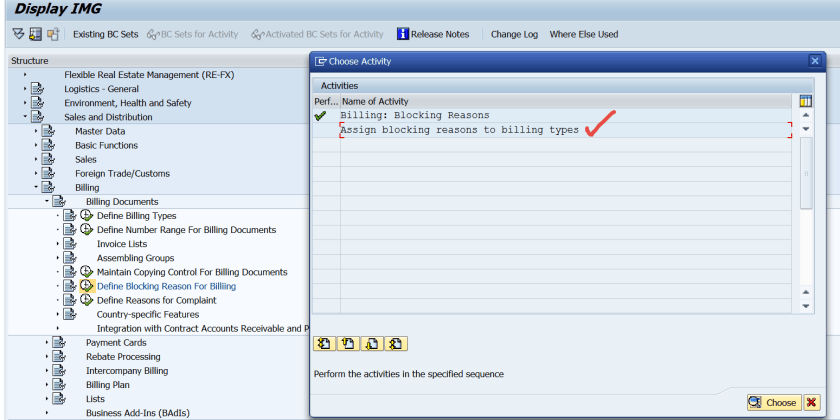Expand Business Add-Ins (BAdIs) node
The height and width of the screenshot is (420, 840).
tap(47, 413)
